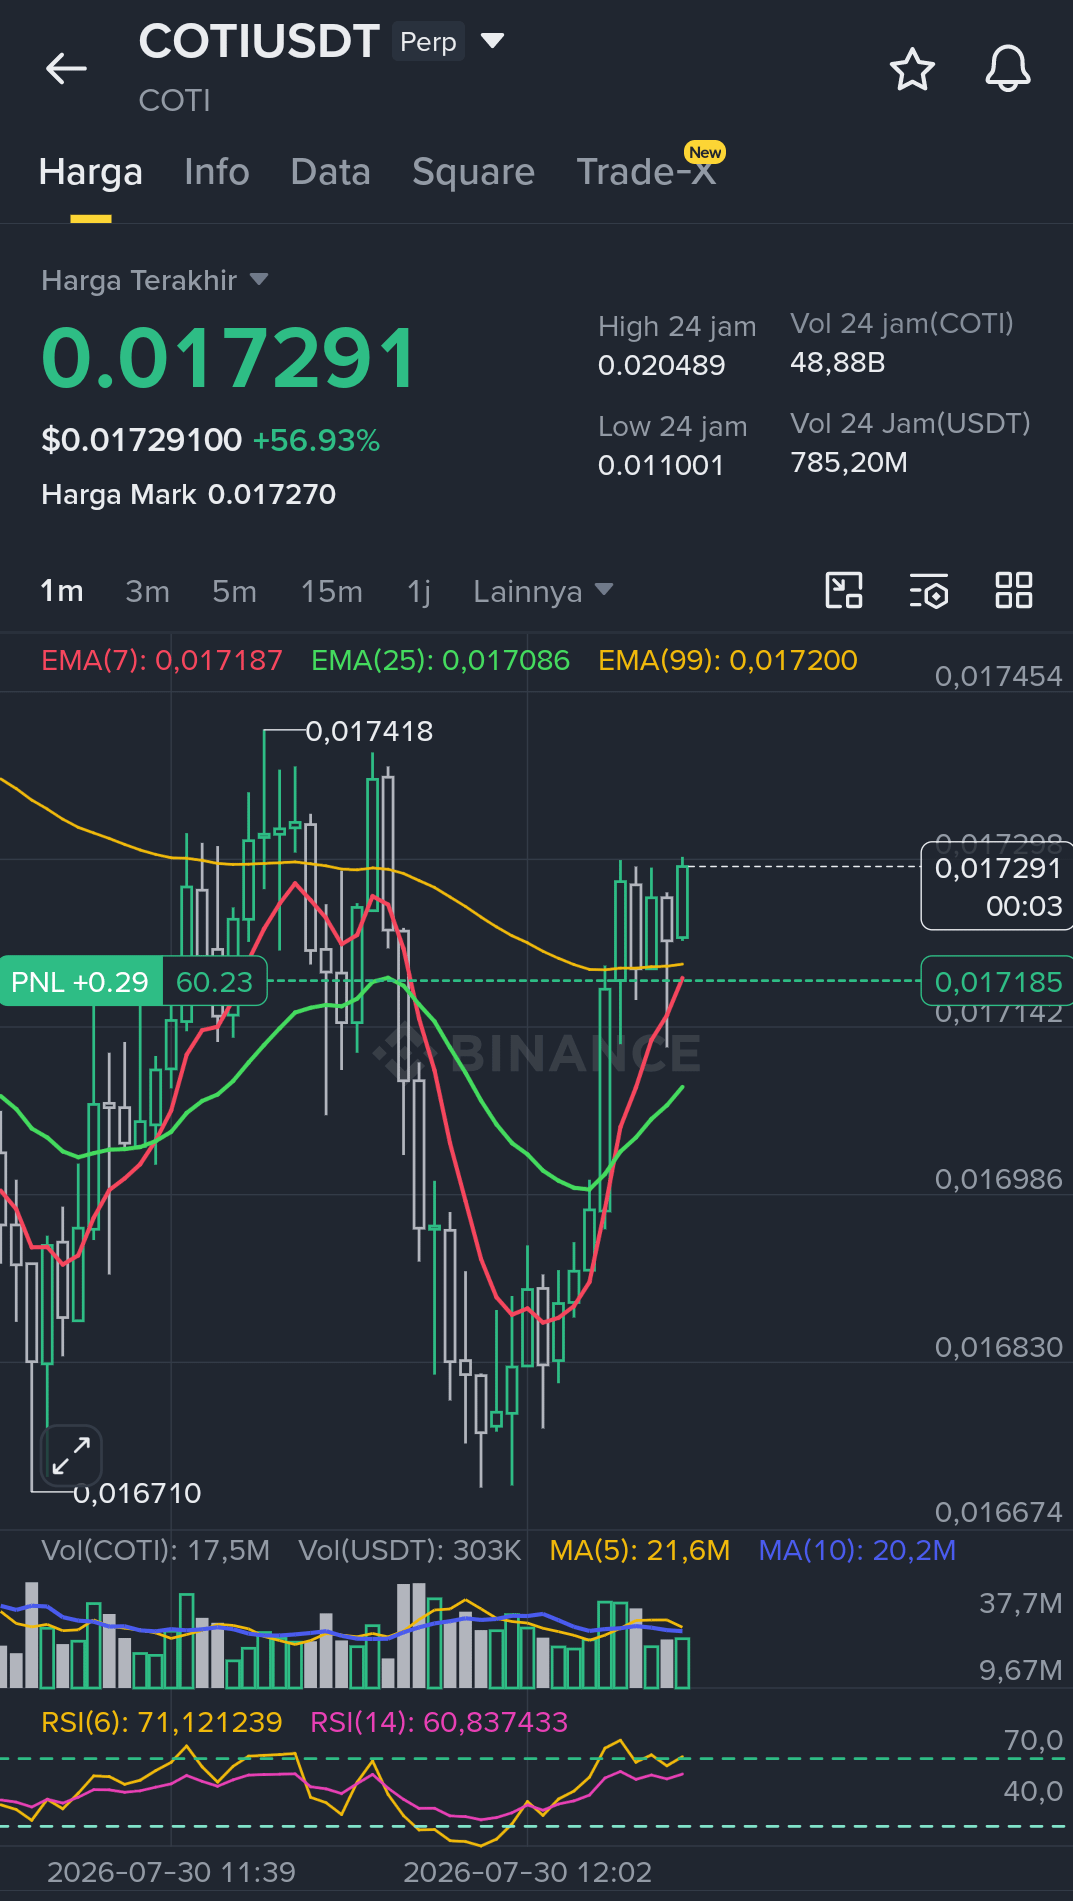Image resolution: width=1073 pixels, height=1901 pixels.
Task: Select the 3m timeframe
Action: (x=147, y=591)
